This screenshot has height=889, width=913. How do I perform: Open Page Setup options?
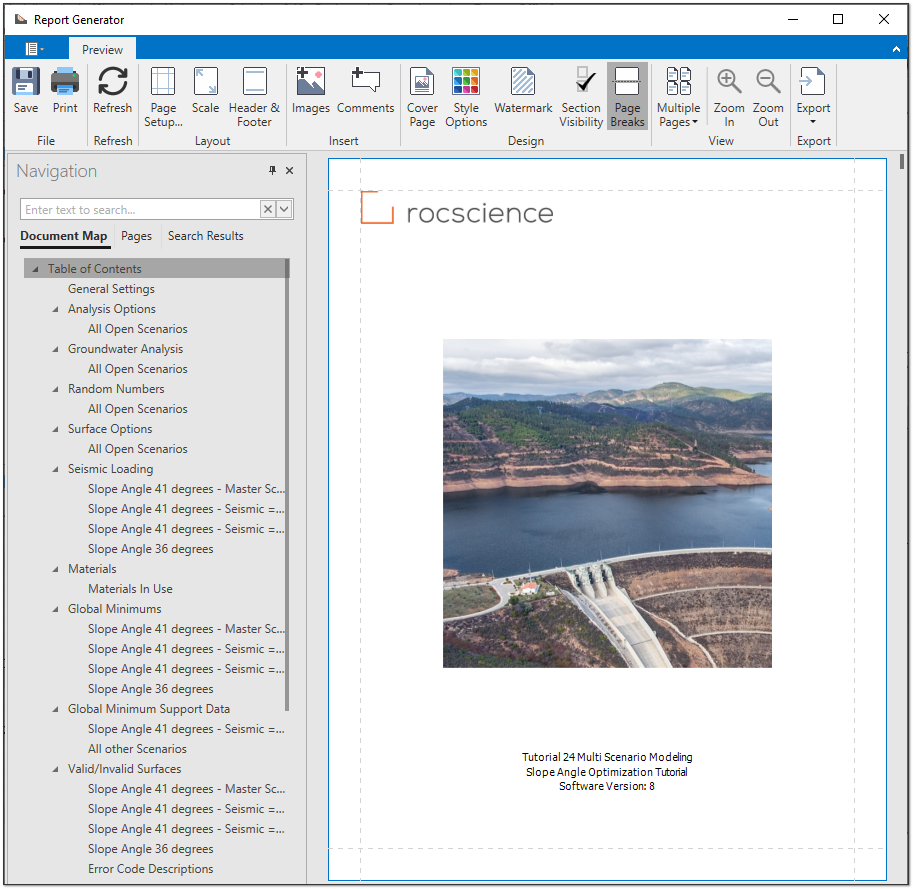163,97
